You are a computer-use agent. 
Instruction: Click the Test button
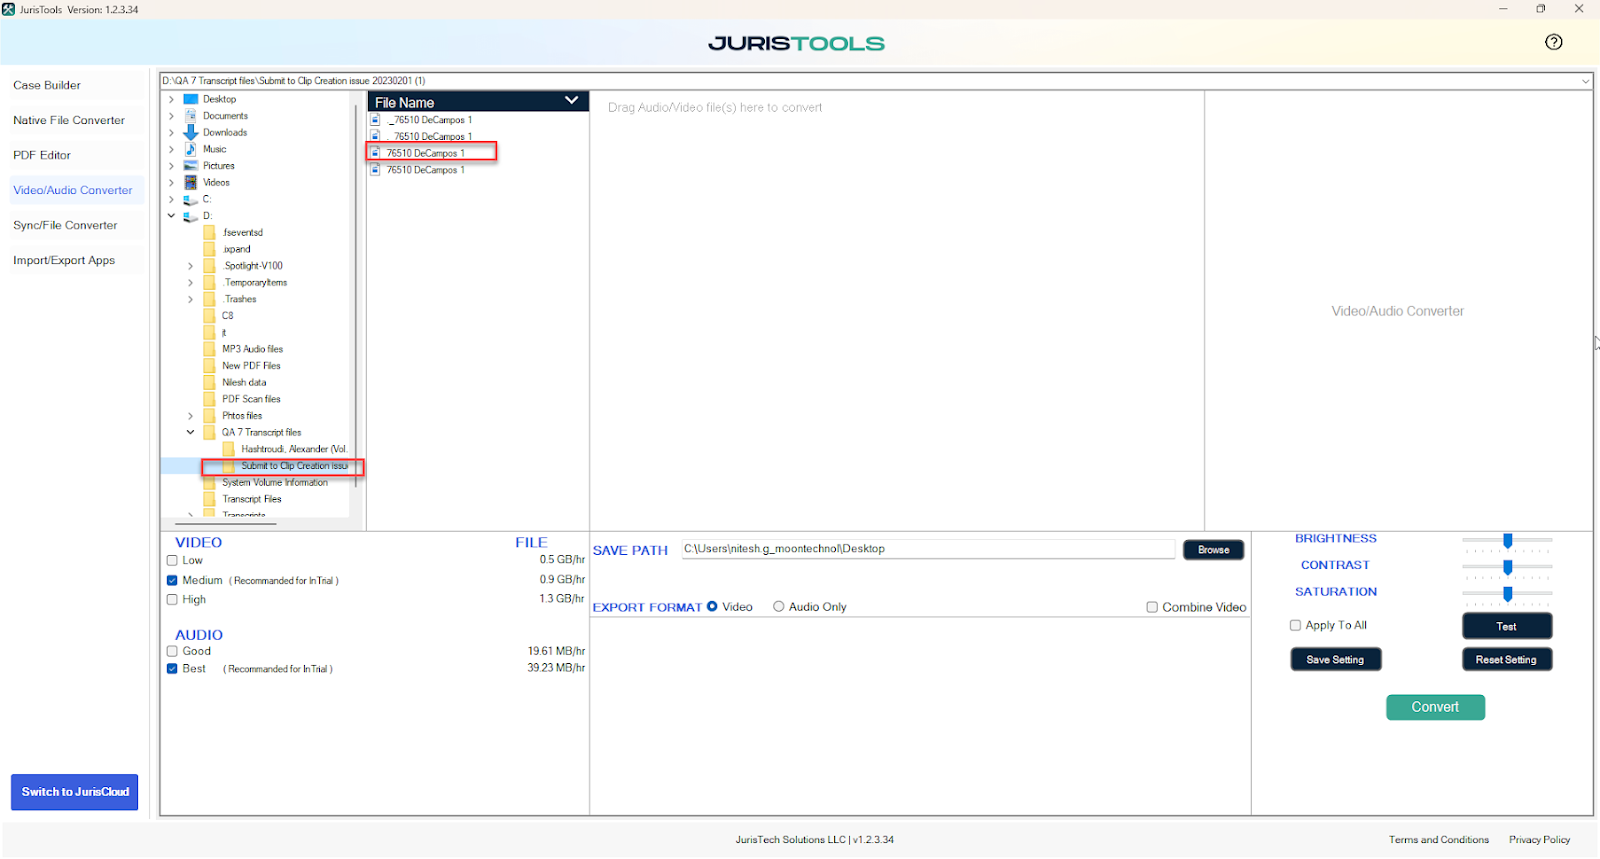pyautogui.click(x=1506, y=626)
